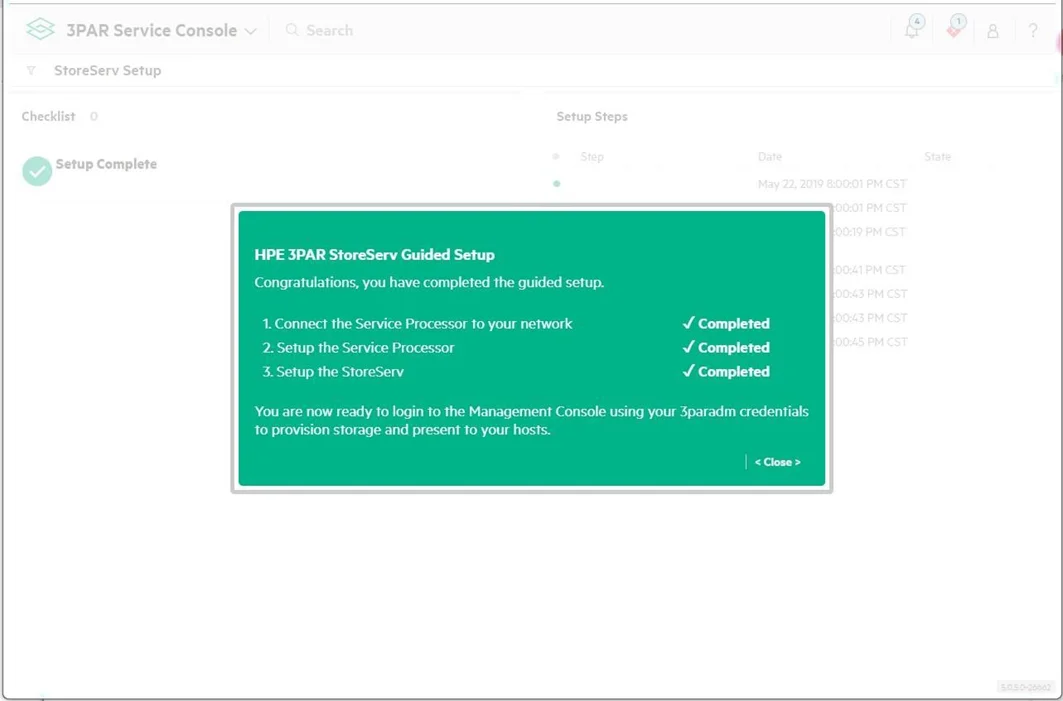Click the version number in the bottom corner
This screenshot has height=701, width=1063.
[1026, 687]
